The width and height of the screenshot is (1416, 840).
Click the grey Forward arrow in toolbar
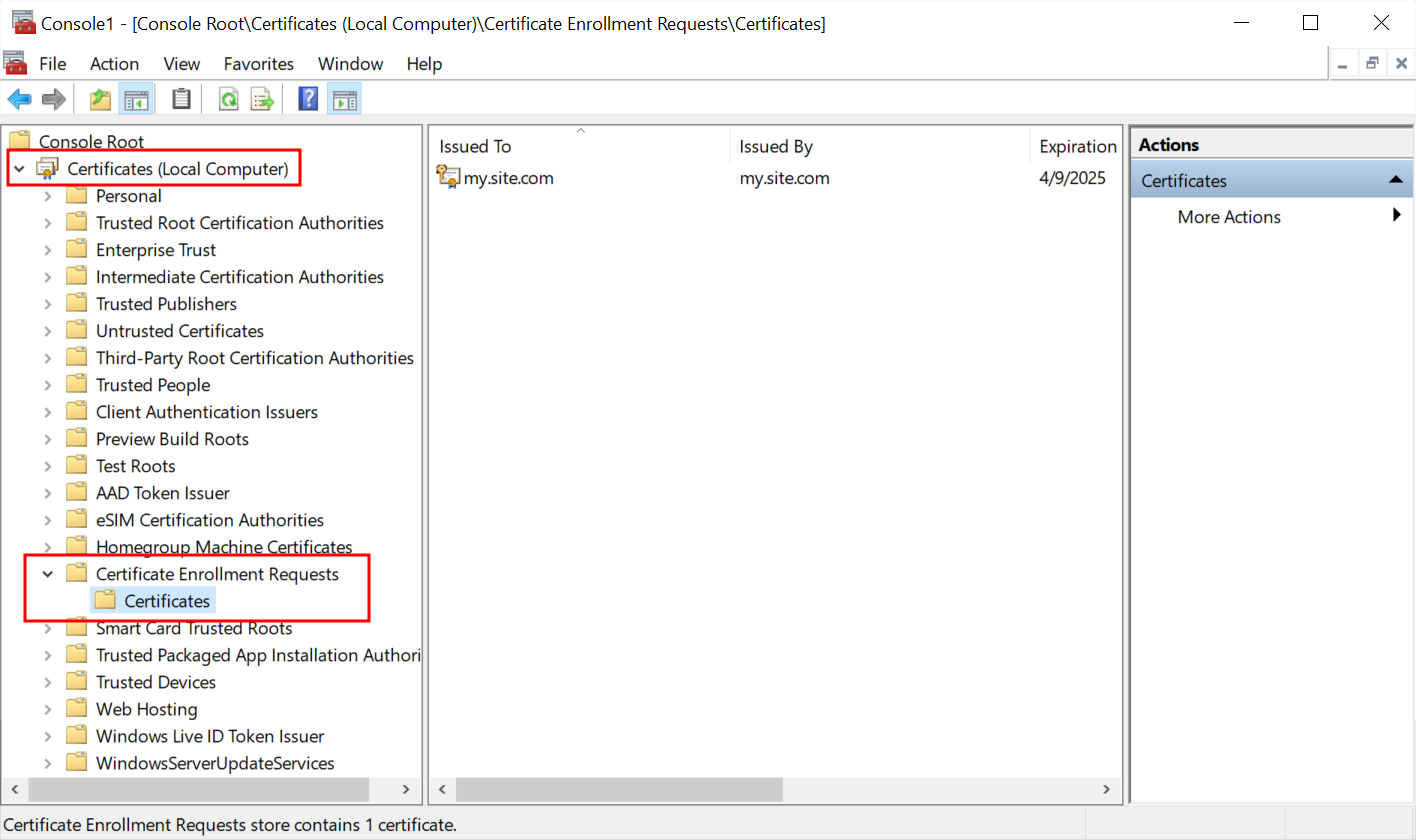point(54,99)
